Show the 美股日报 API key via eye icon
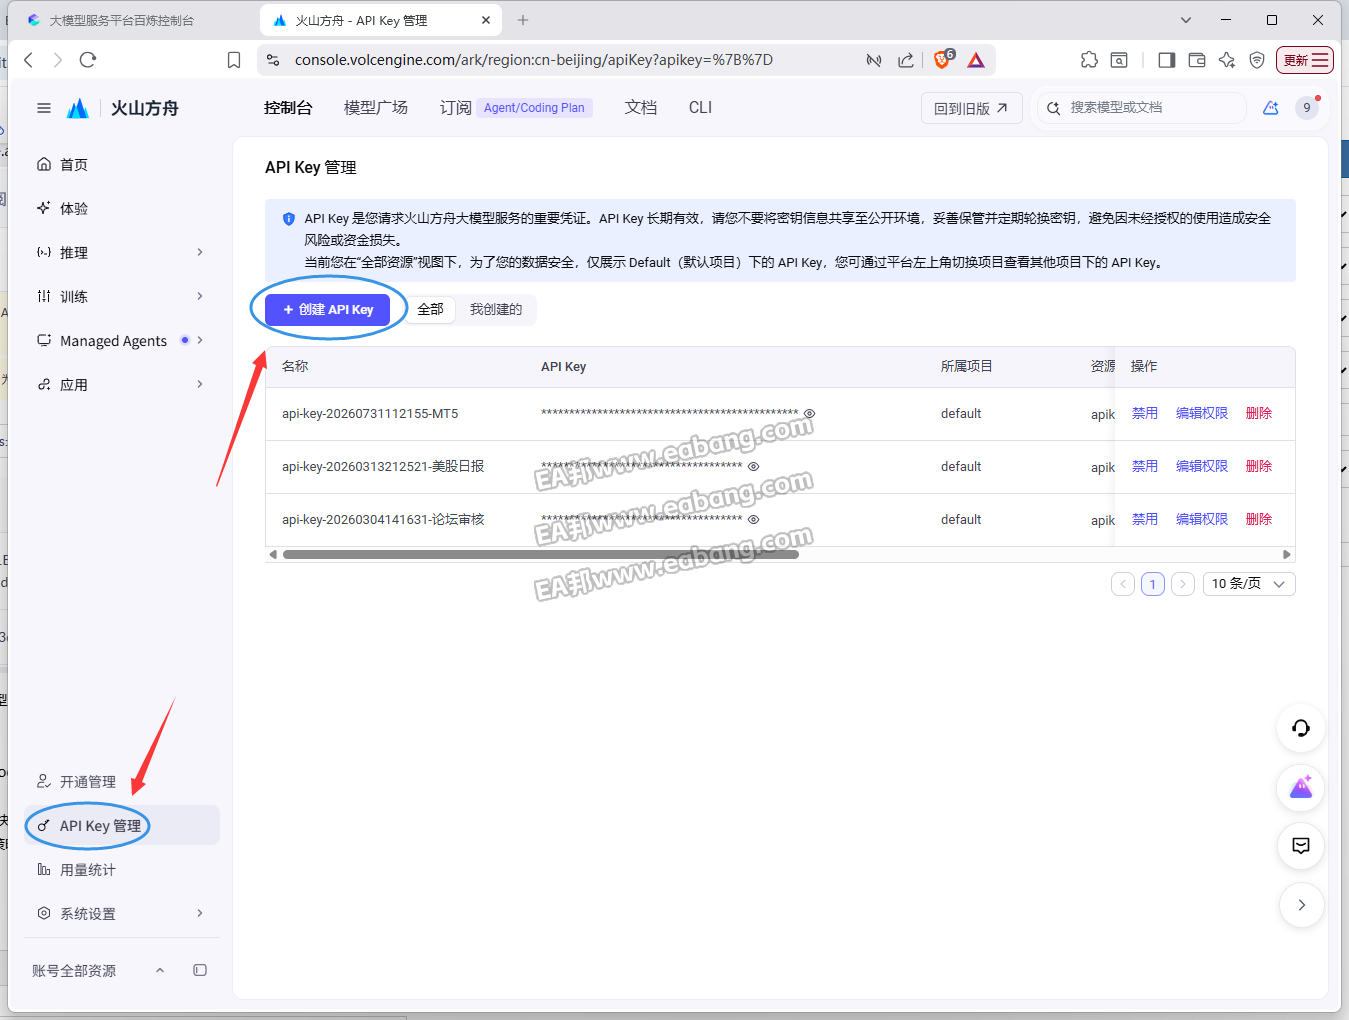Image resolution: width=1349 pixels, height=1020 pixels. point(754,466)
